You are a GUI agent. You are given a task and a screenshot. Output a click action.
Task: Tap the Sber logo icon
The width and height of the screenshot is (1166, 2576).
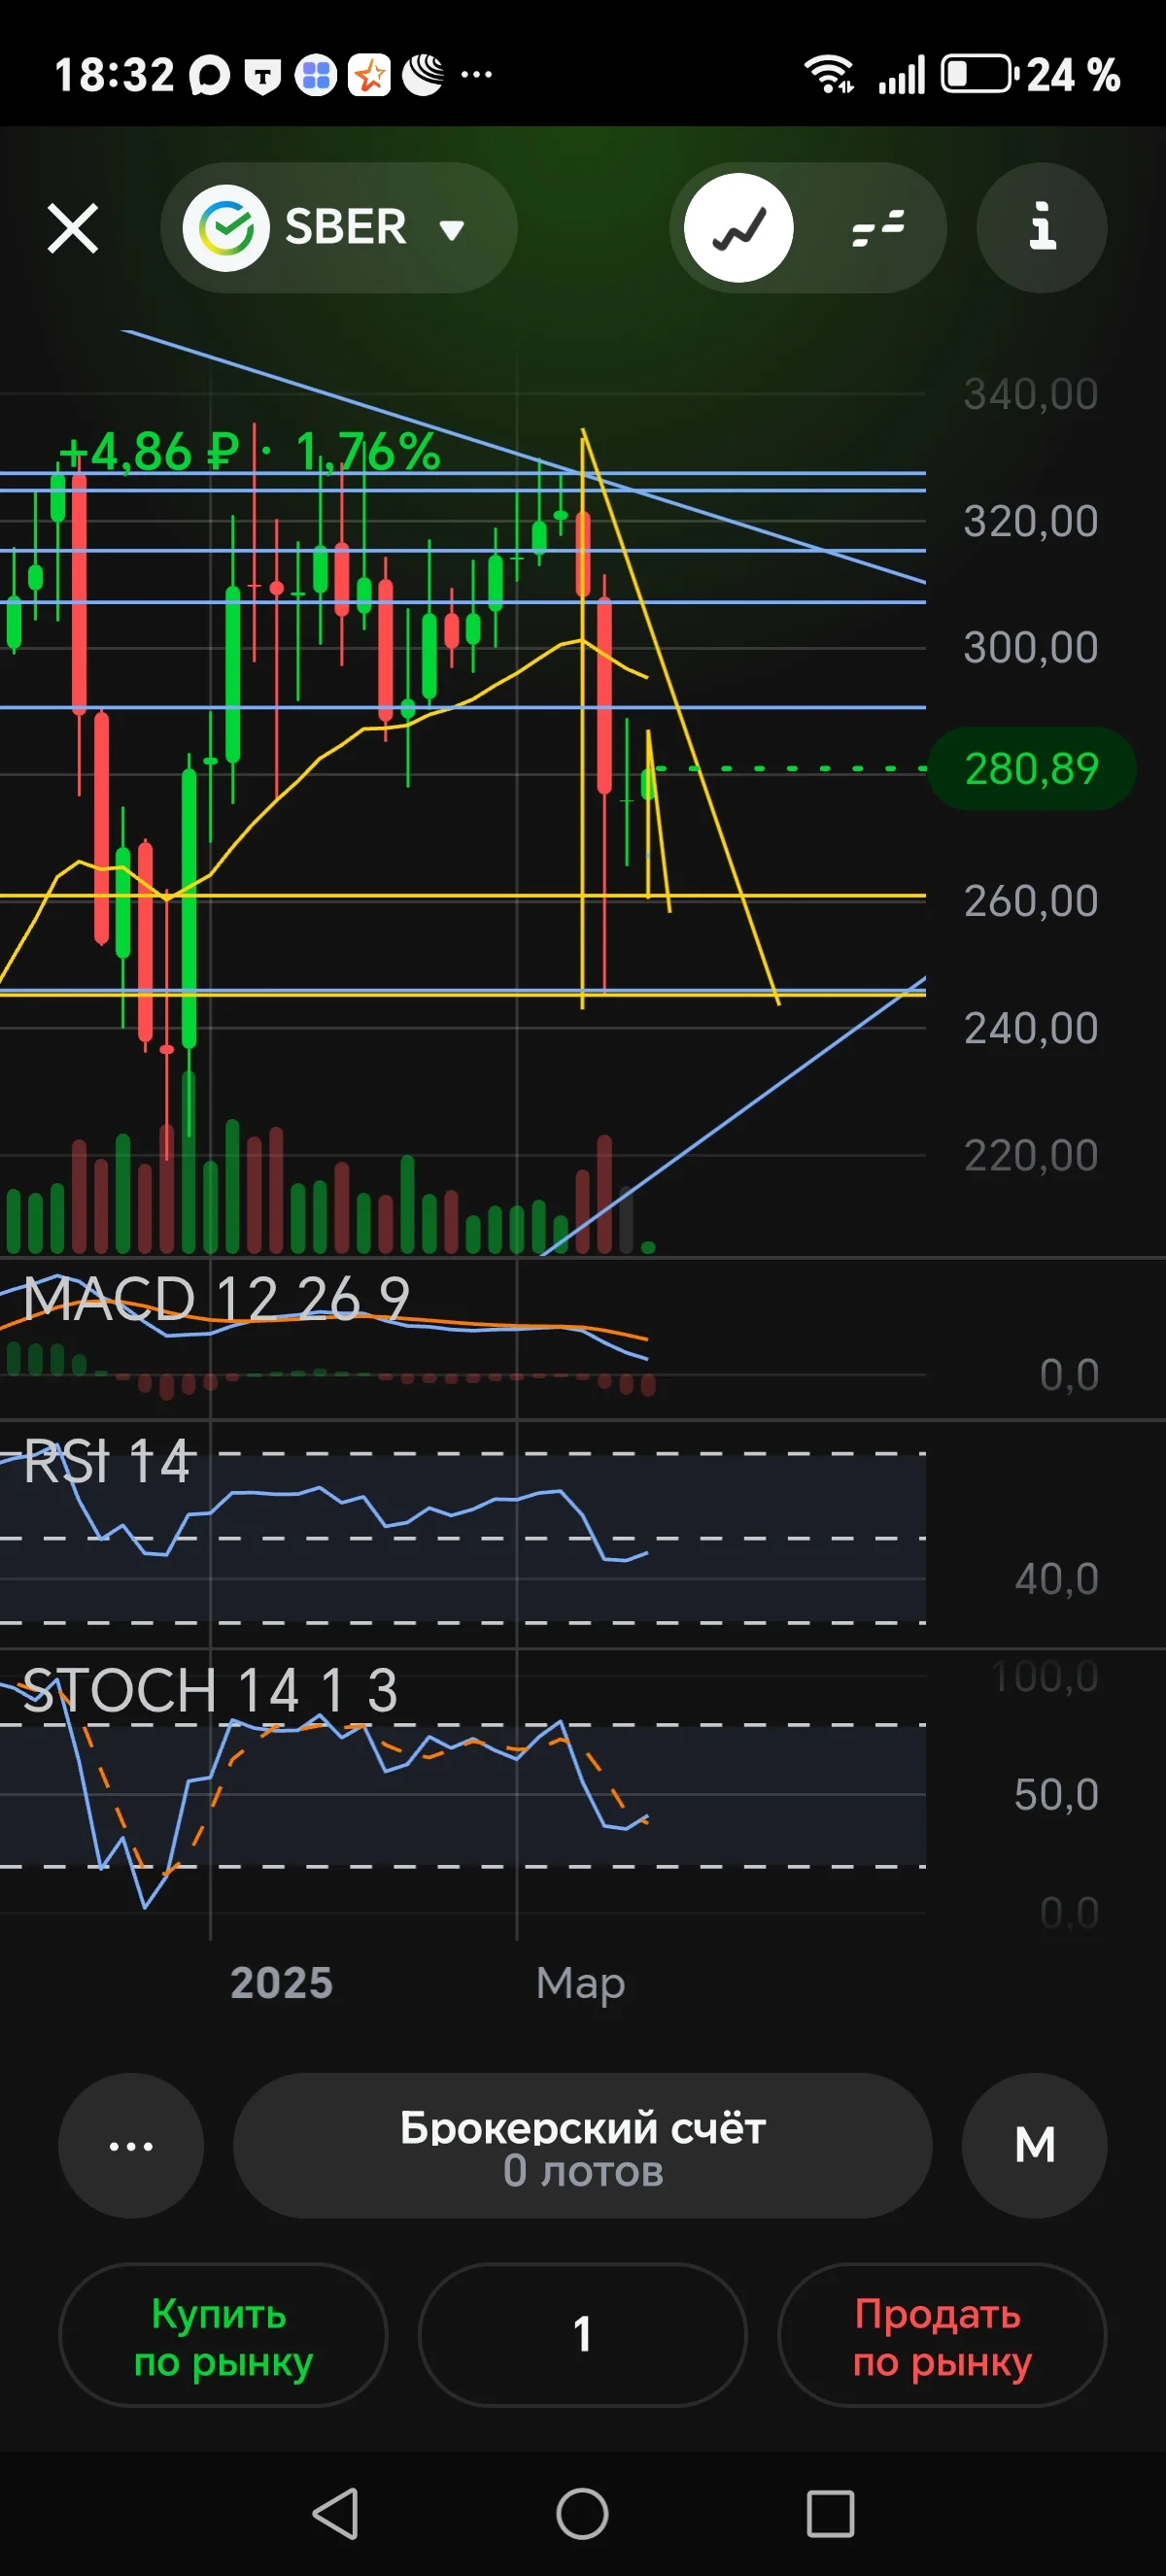pos(226,228)
